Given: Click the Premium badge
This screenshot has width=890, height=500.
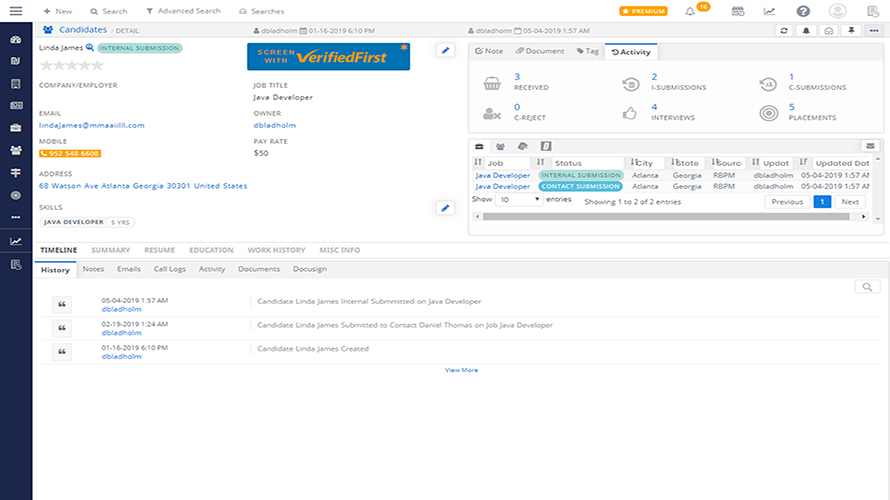Looking at the screenshot, I should 643,11.
